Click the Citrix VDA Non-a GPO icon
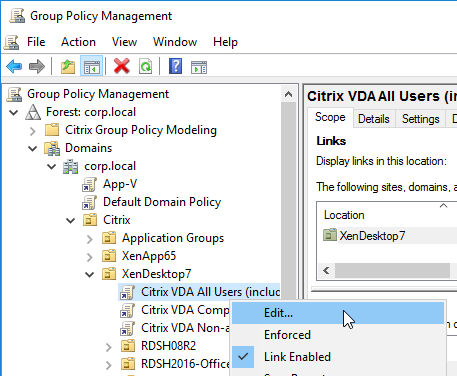This screenshot has height=376, width=457. (128, 328)
